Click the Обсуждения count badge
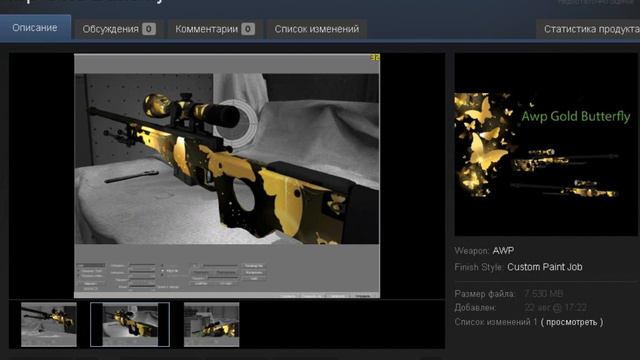 [x=149, y=29]
